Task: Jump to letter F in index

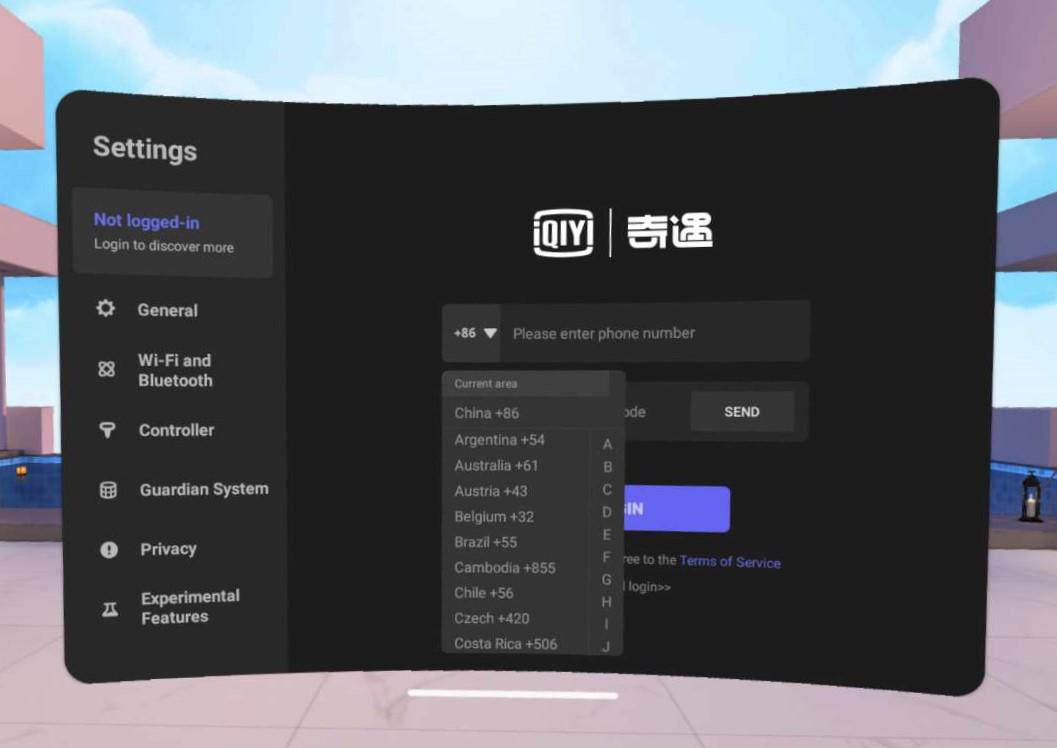Action: pos(607,557)
